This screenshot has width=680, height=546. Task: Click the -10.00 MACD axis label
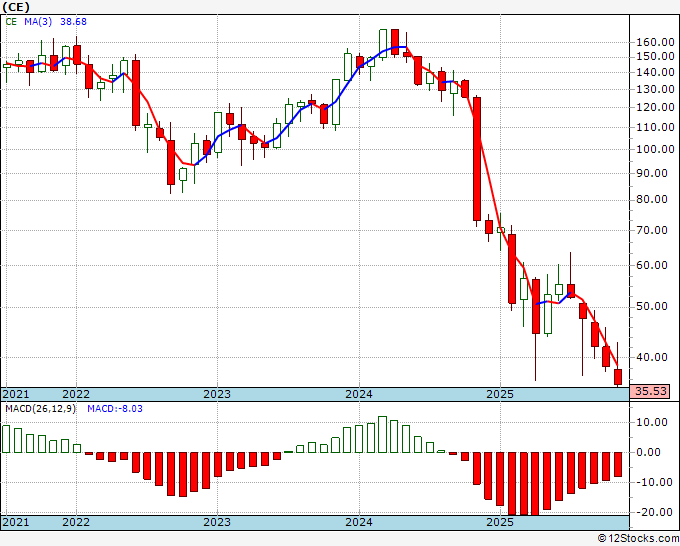tap(652, 482)
